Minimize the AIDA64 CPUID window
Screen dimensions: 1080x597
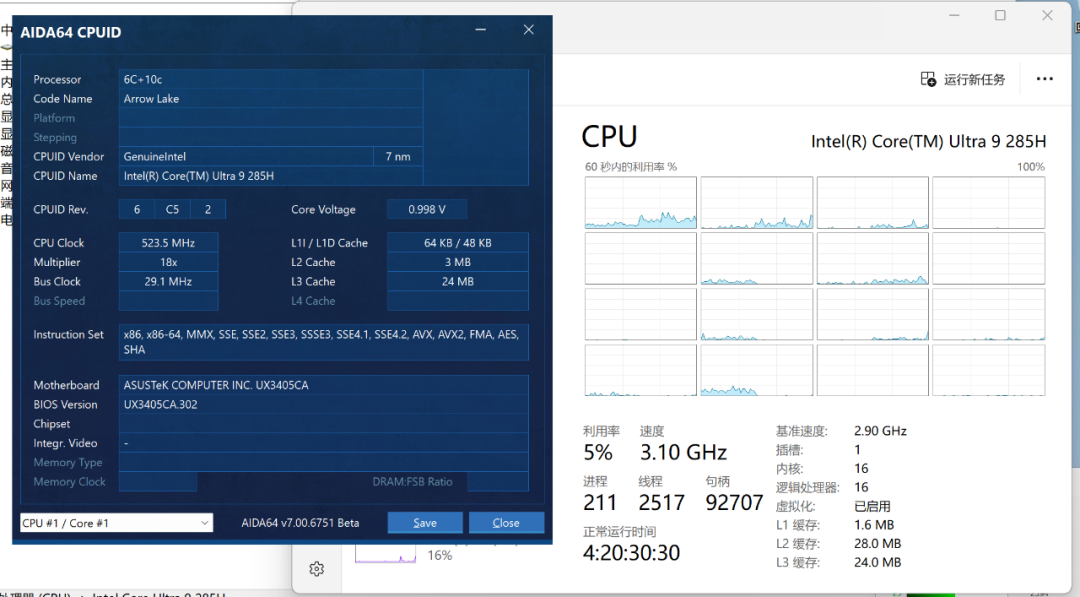click(x=481, y=30)
